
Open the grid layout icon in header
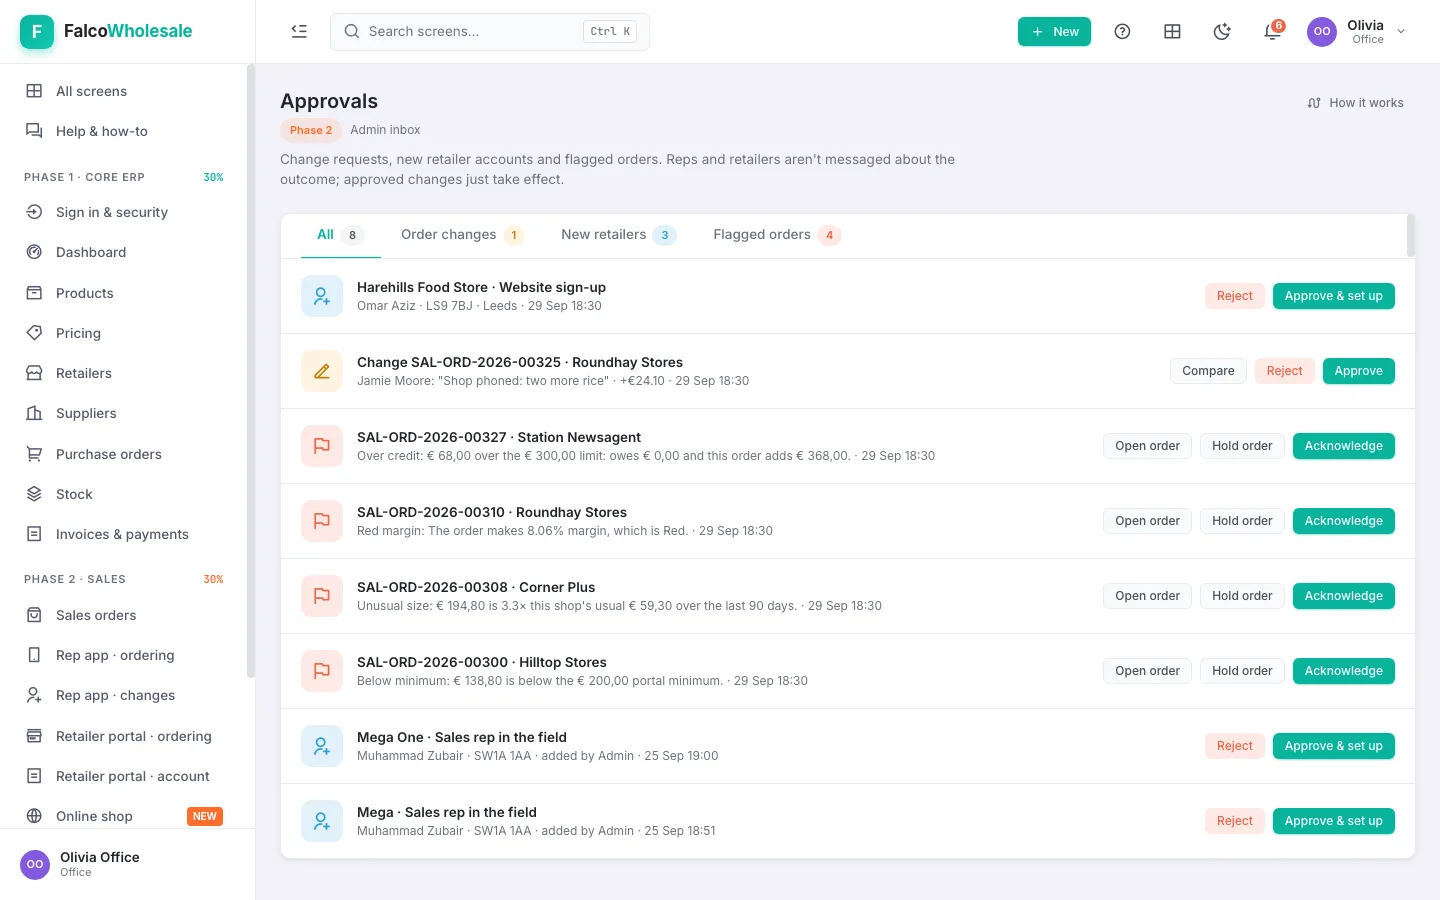pyautogui.click(x=1172, y=31)
